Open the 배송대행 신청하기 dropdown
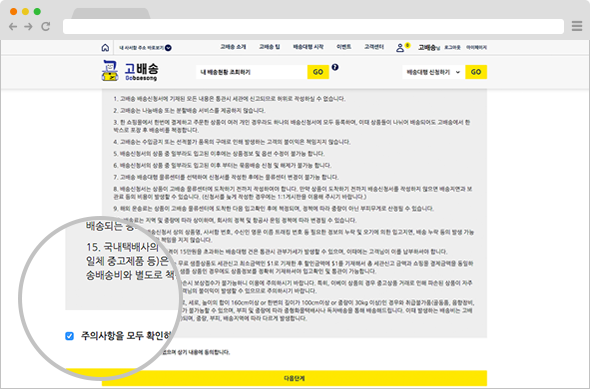The image size is (590, 389). click(433, 72)
